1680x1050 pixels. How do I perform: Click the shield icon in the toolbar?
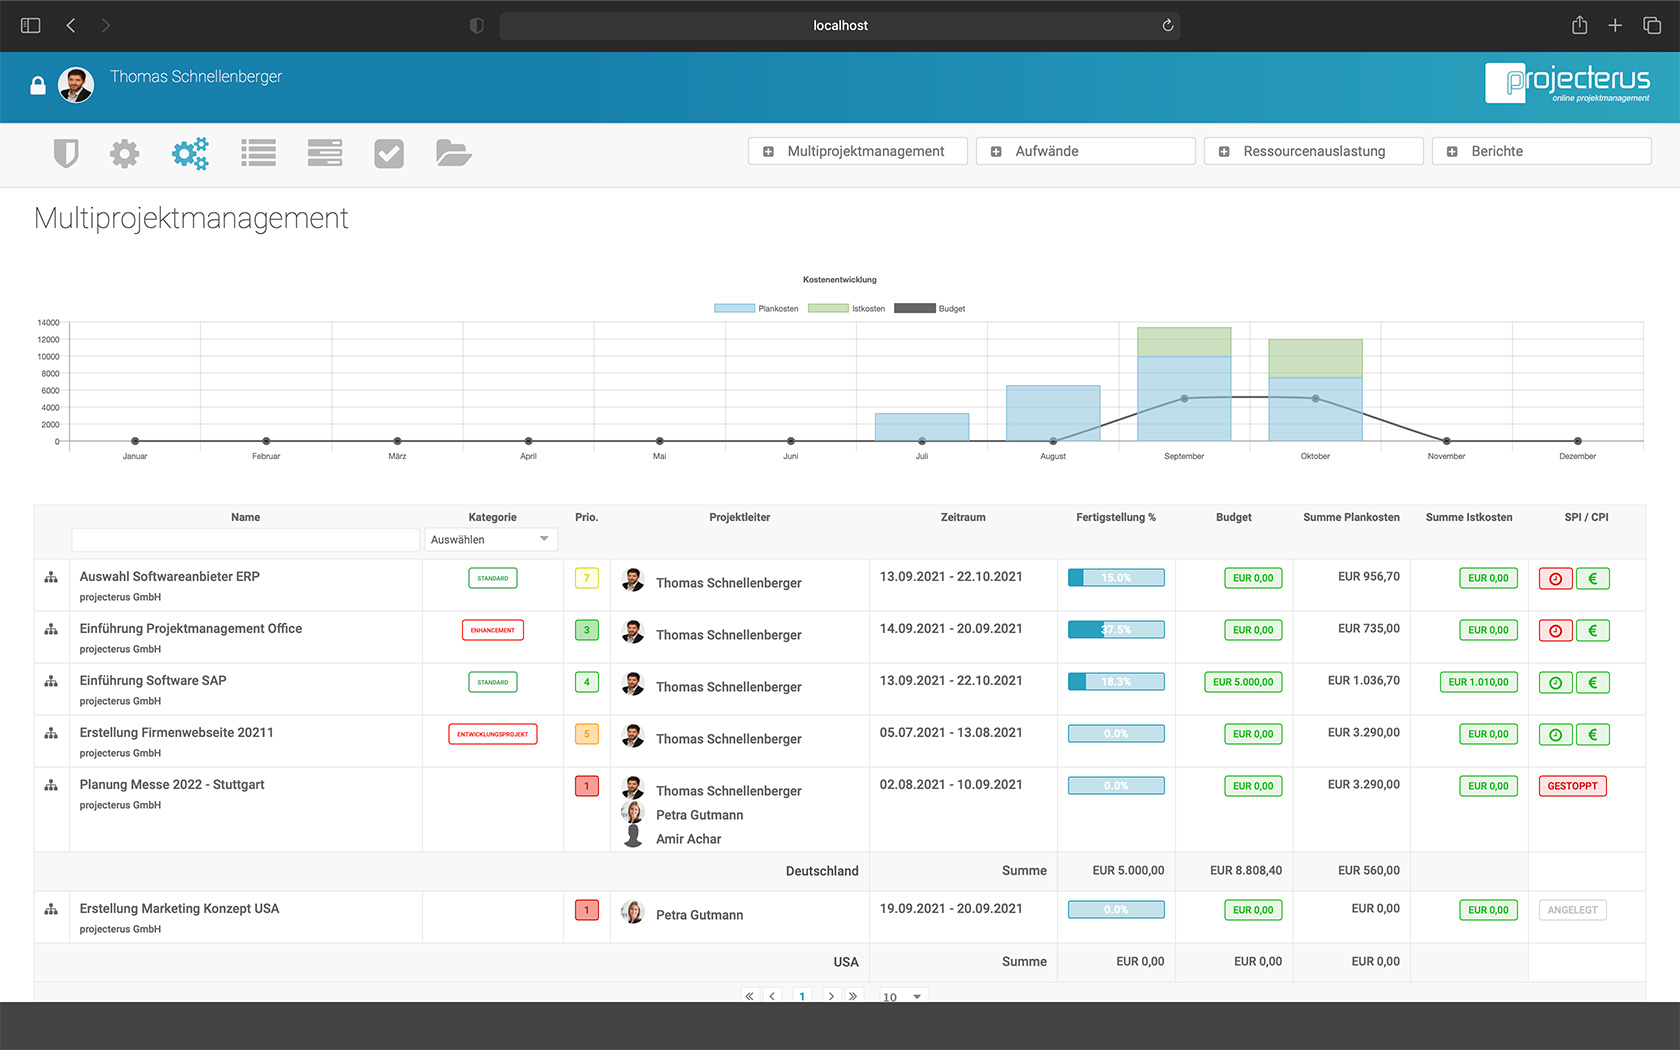point(66,153)
